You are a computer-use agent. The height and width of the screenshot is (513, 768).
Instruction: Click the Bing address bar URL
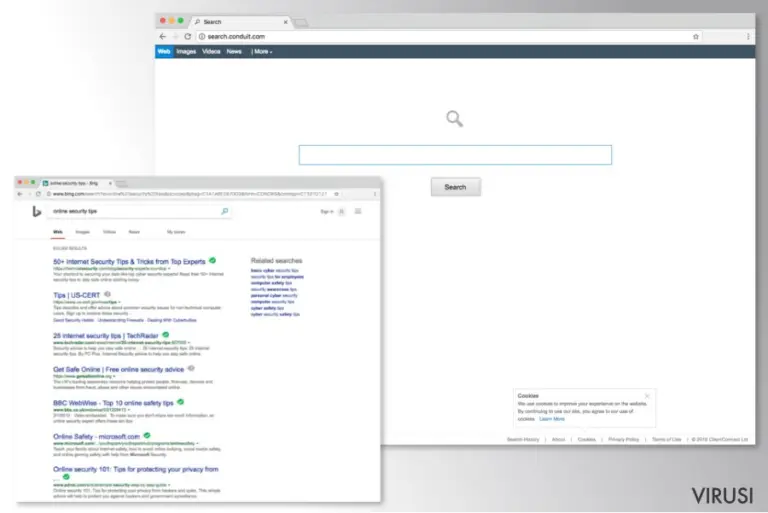190,194
